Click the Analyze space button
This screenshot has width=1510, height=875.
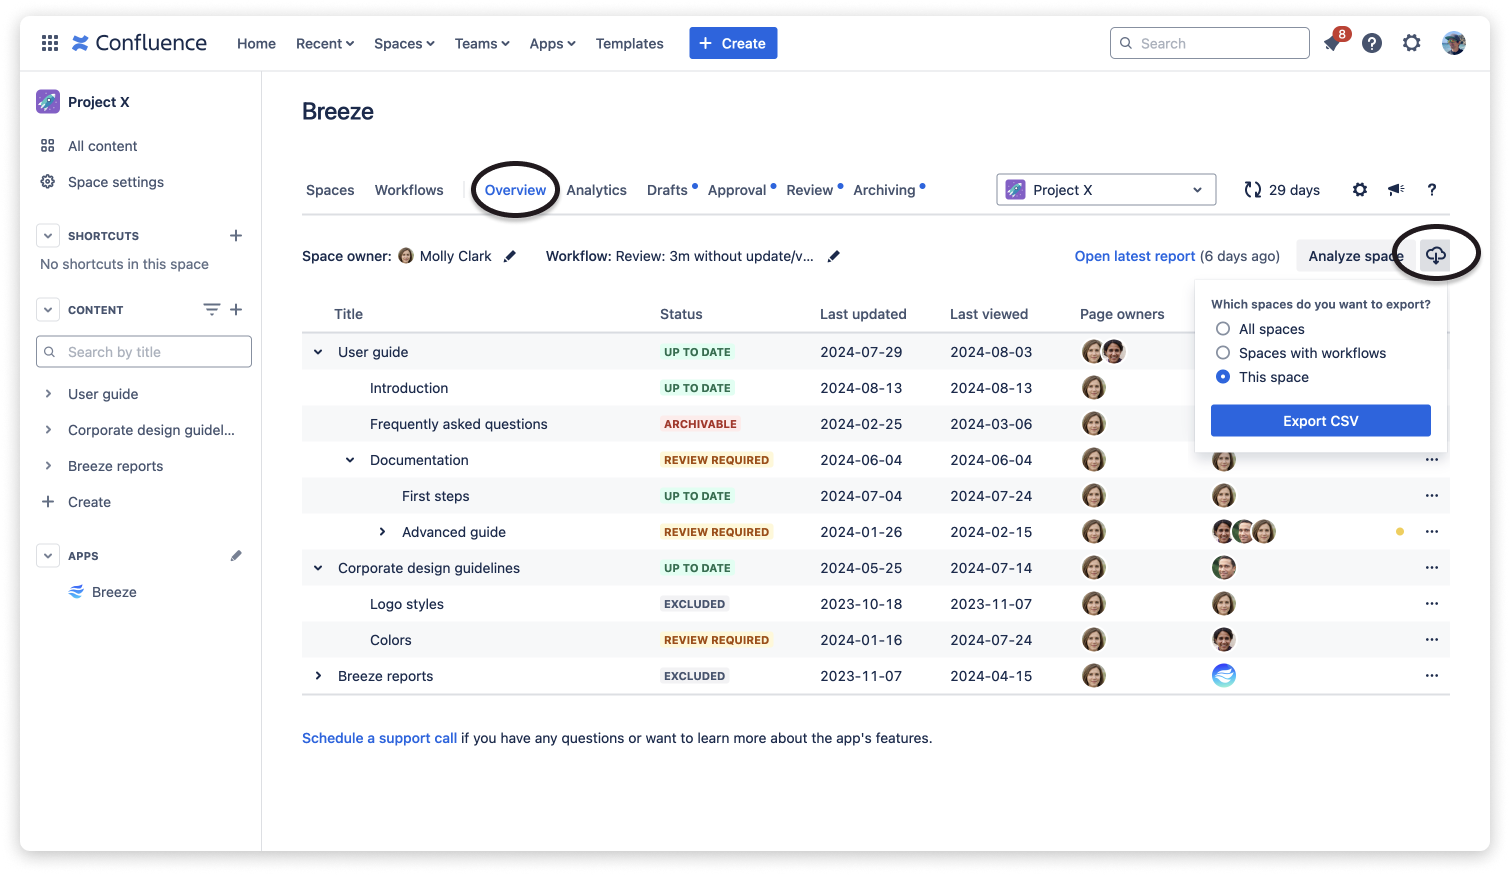[1356, 256]
